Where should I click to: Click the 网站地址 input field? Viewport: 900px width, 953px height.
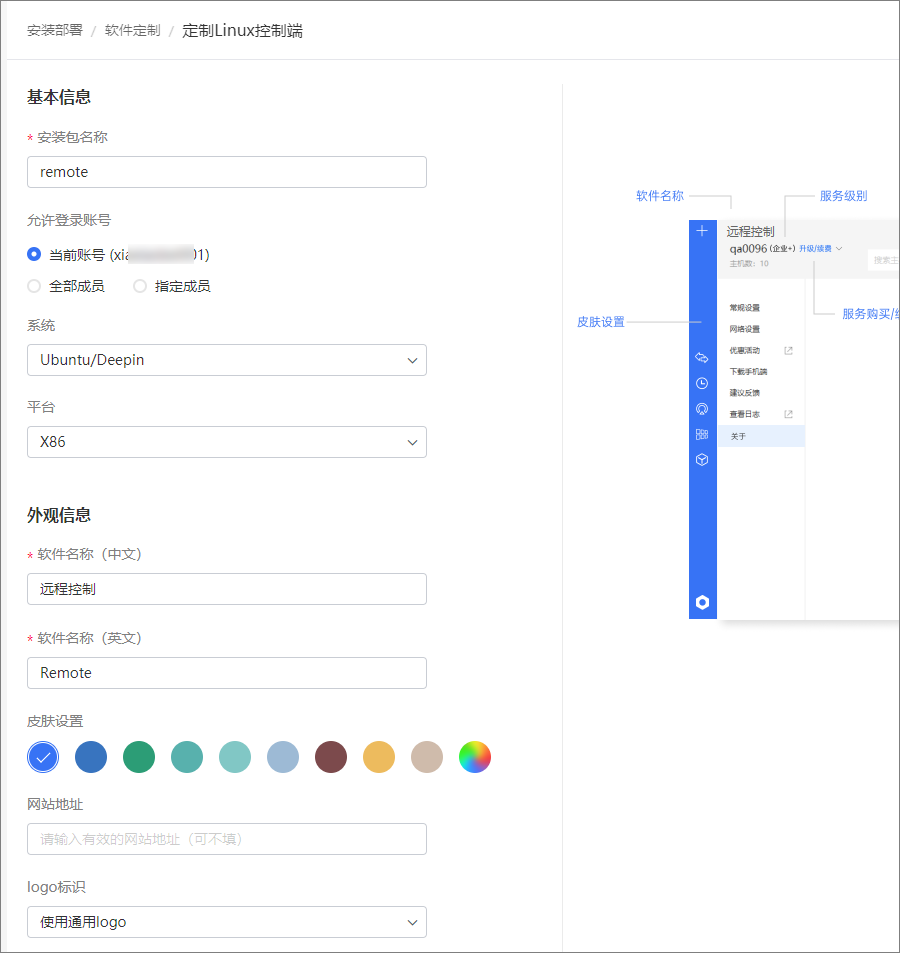point(227,839)
